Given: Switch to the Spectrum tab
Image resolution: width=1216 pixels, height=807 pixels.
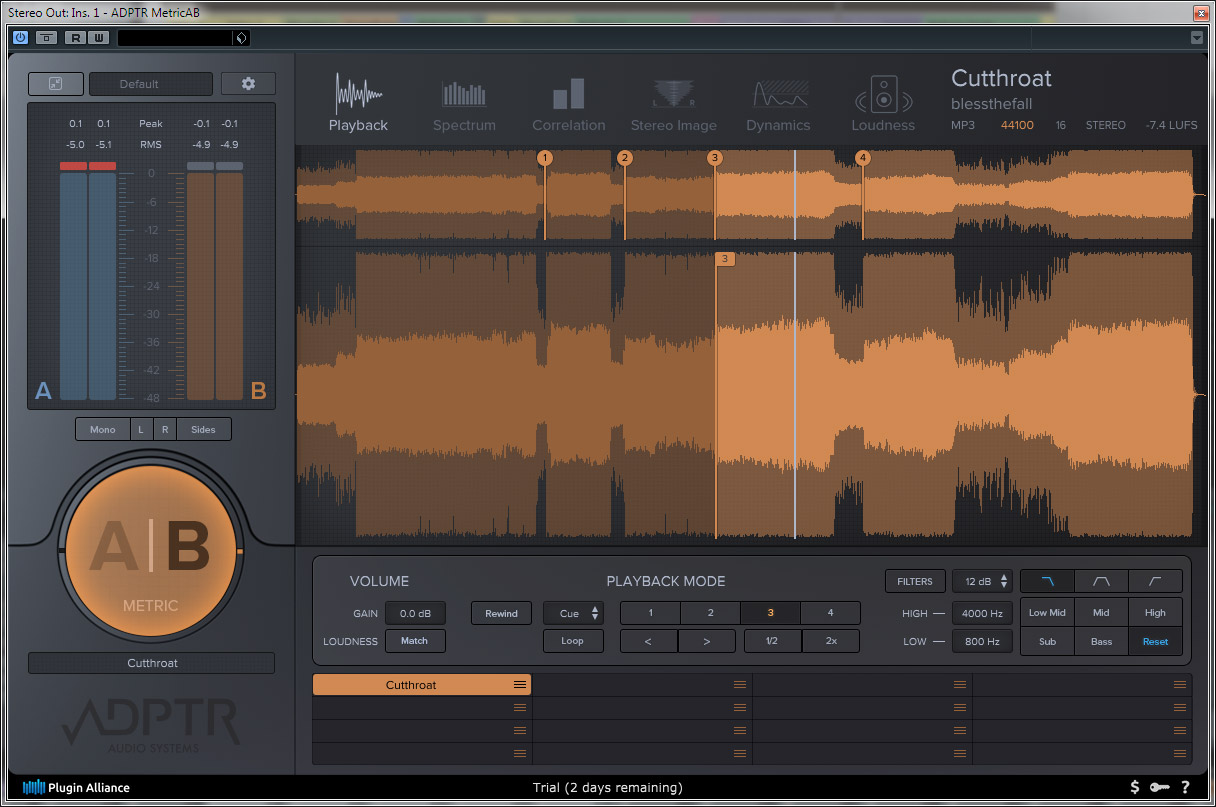Looking at the screenshot, I should click(464, 105).
